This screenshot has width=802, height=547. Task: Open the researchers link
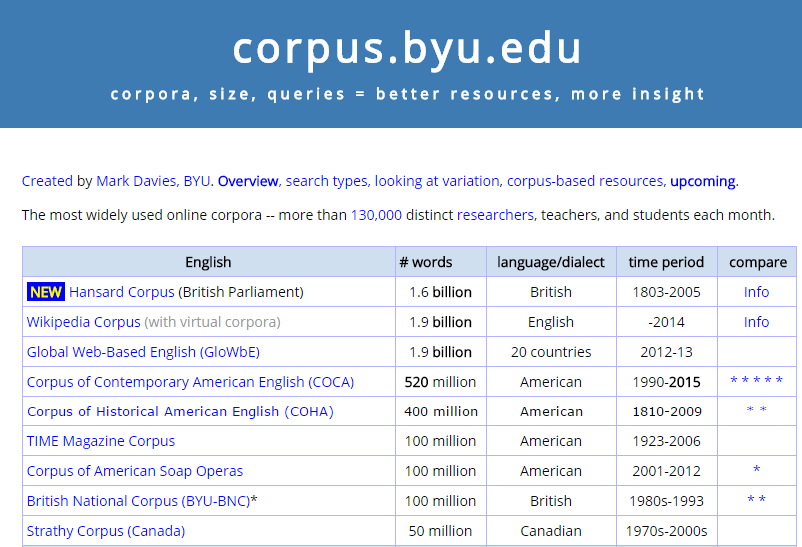(495, 215)
